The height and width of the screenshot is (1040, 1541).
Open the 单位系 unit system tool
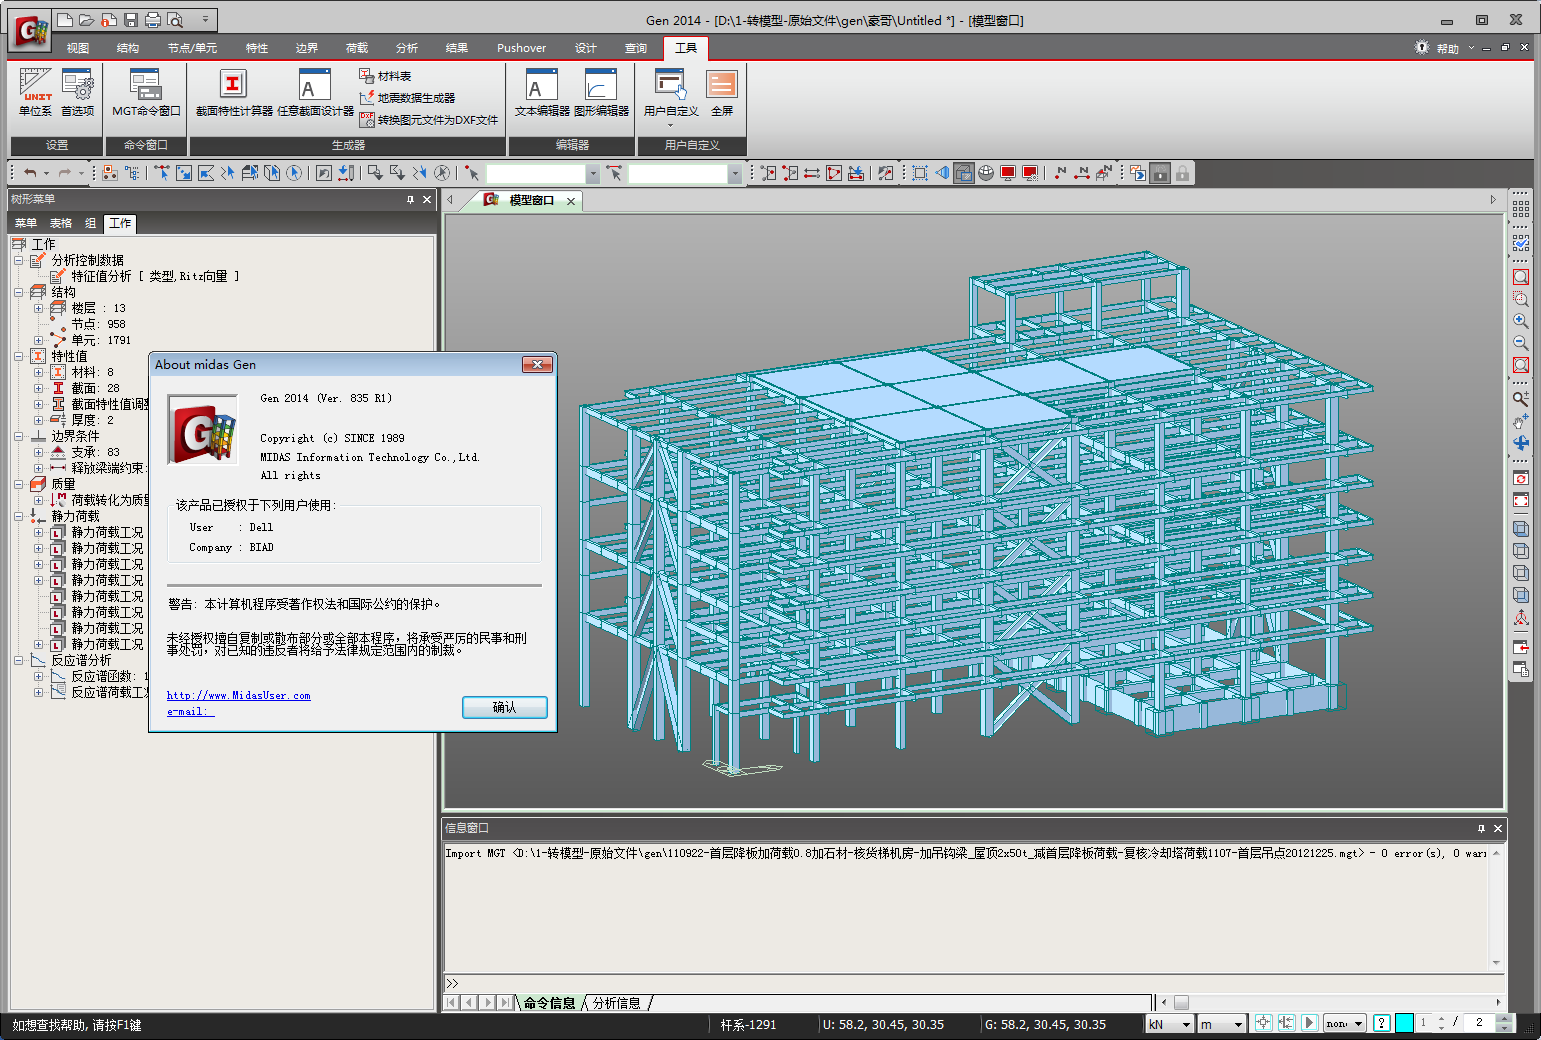pos(35,92)
